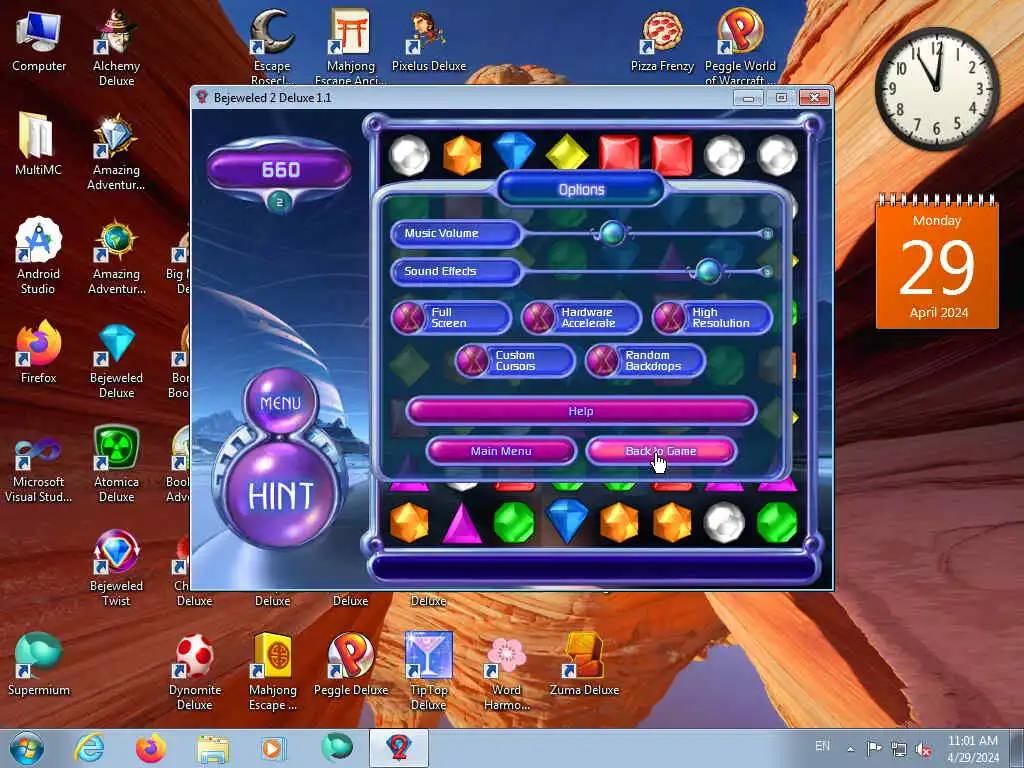Select Peggle Deluxe shortcut
The image size is (1024, 768).
[x=351, y=665]
